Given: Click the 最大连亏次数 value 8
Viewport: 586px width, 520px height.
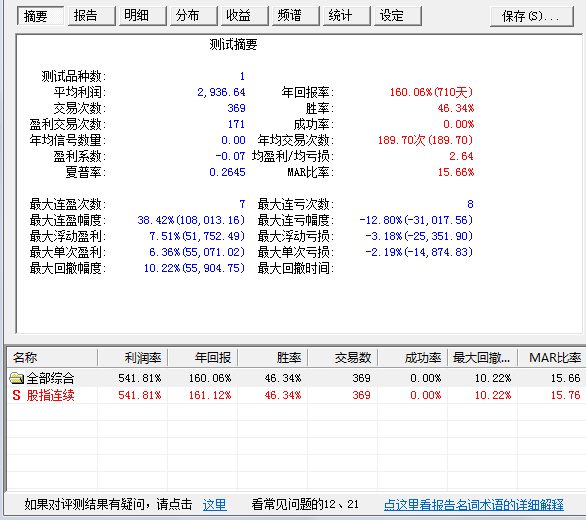Looking at the screenshot, I should point(470,204).
